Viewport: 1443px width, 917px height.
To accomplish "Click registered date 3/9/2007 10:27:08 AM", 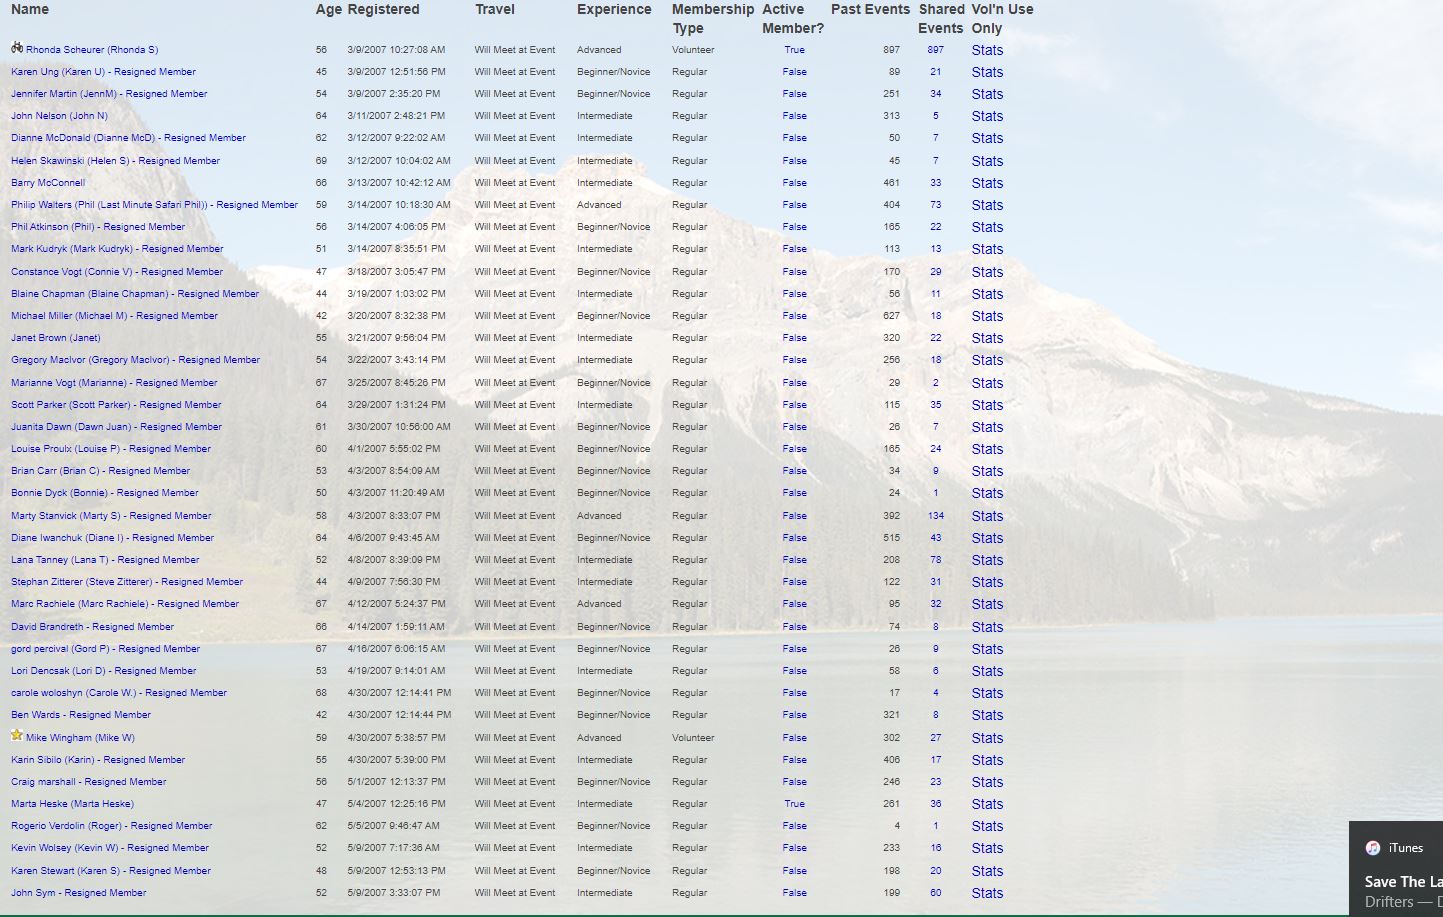I will tap(396, 50).
